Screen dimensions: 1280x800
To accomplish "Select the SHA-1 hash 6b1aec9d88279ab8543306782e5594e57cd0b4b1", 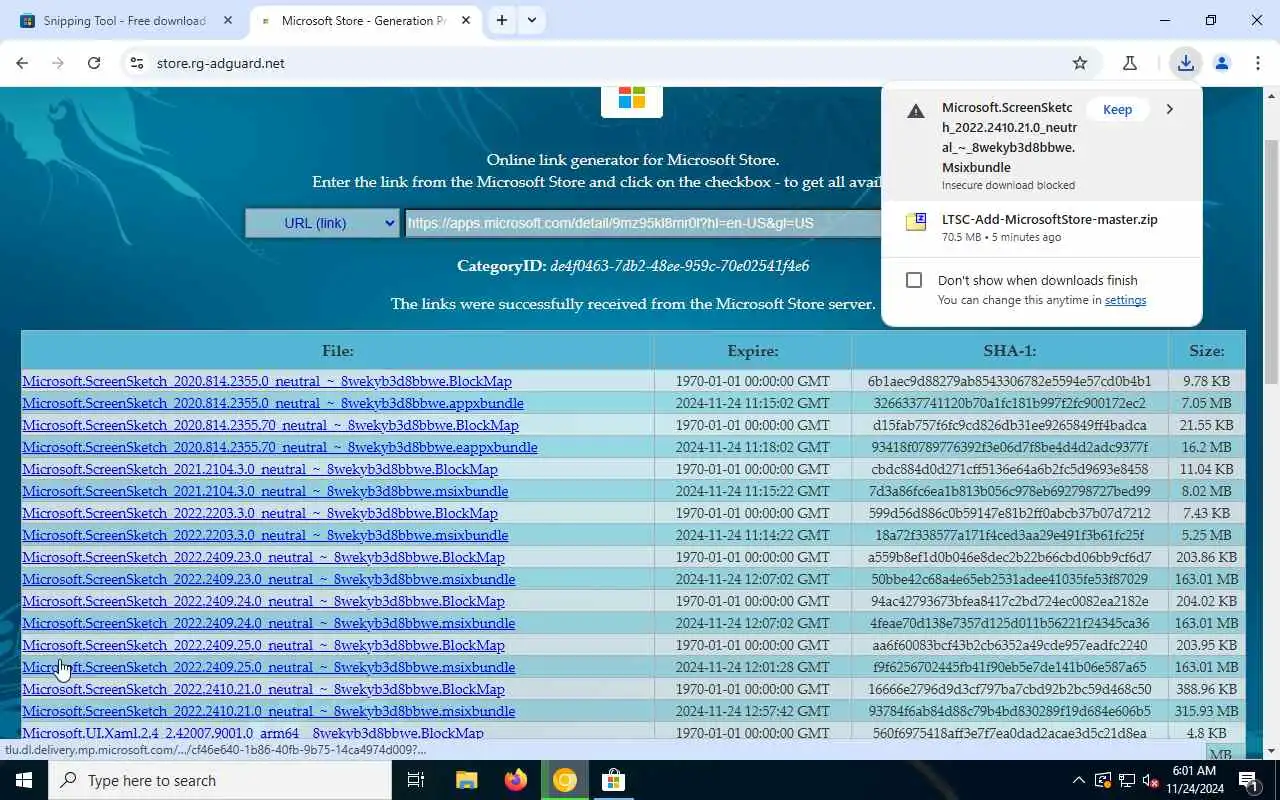I will (x=1009, y=381).
